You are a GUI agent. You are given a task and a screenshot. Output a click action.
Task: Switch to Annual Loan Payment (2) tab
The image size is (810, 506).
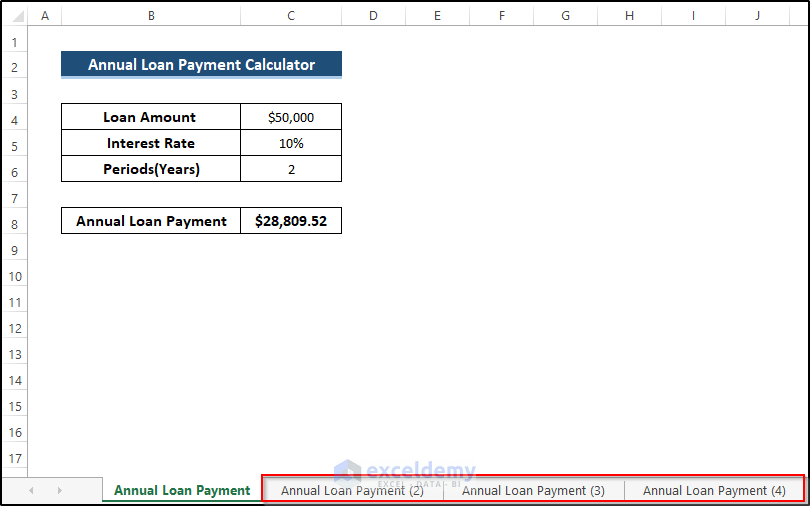click(x=352, y=491)
